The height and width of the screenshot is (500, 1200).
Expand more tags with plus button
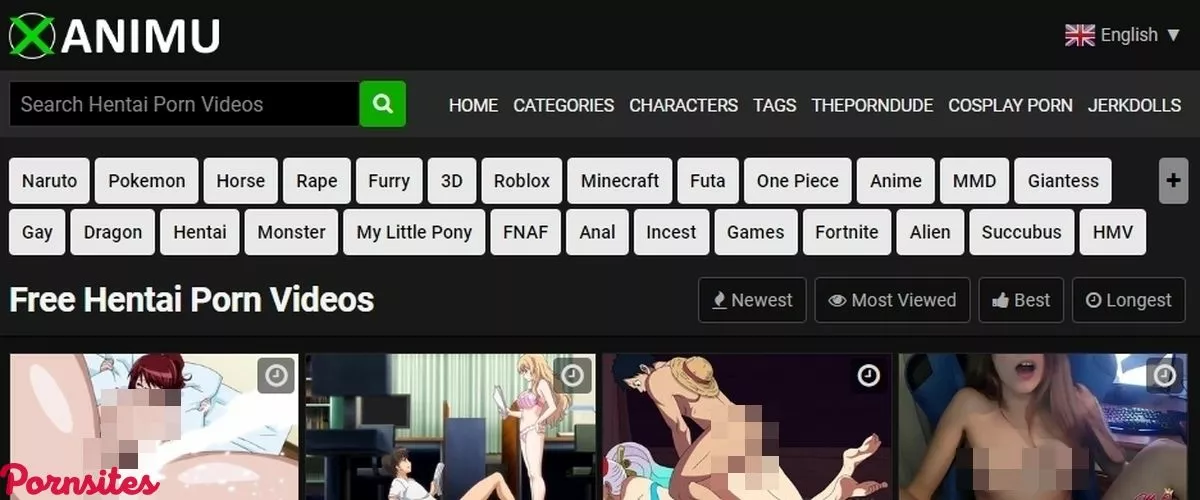pyautogui.click(x=1173, y=181)
